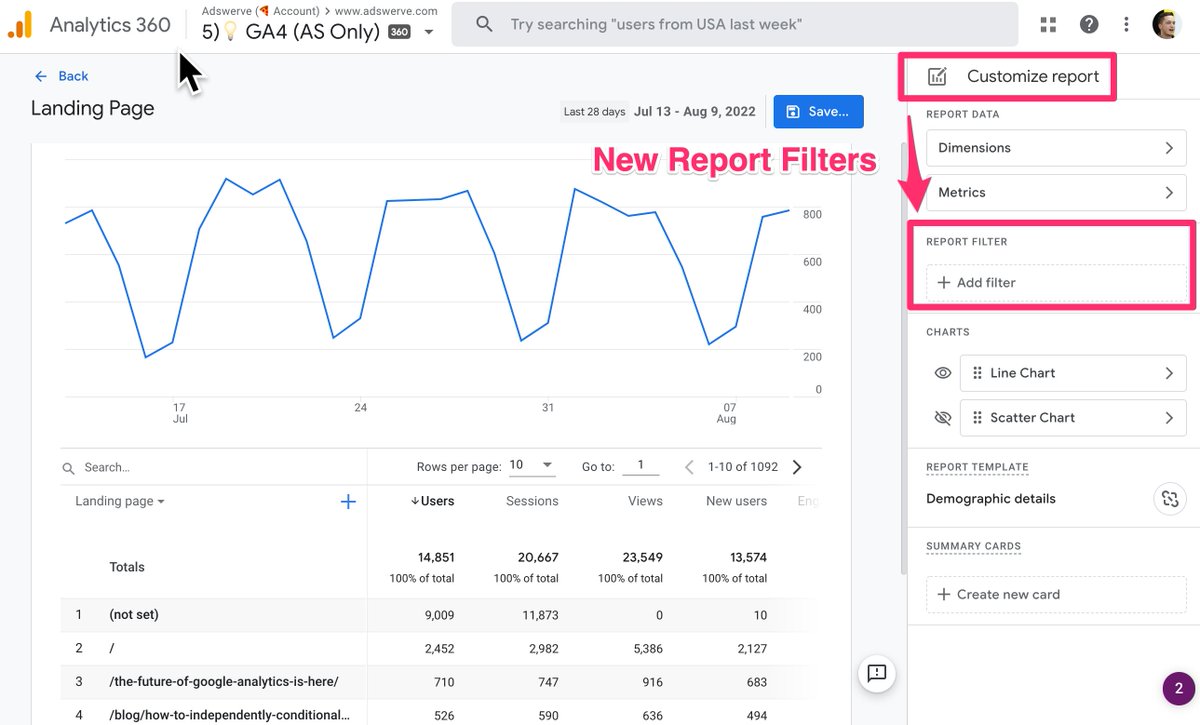Show the Scatter Chart with crossed eye icon
This screenshot has height=725, width=1200.
pyautogui.click(x=942, y=418)
